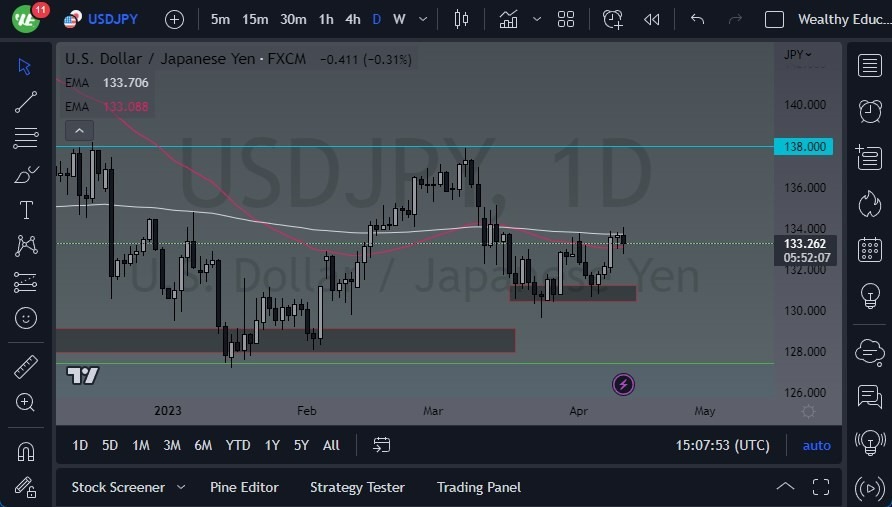Add symbol to compare with plus icon
Viewport: 892px width, 507px height.
[x=174, y=20]
